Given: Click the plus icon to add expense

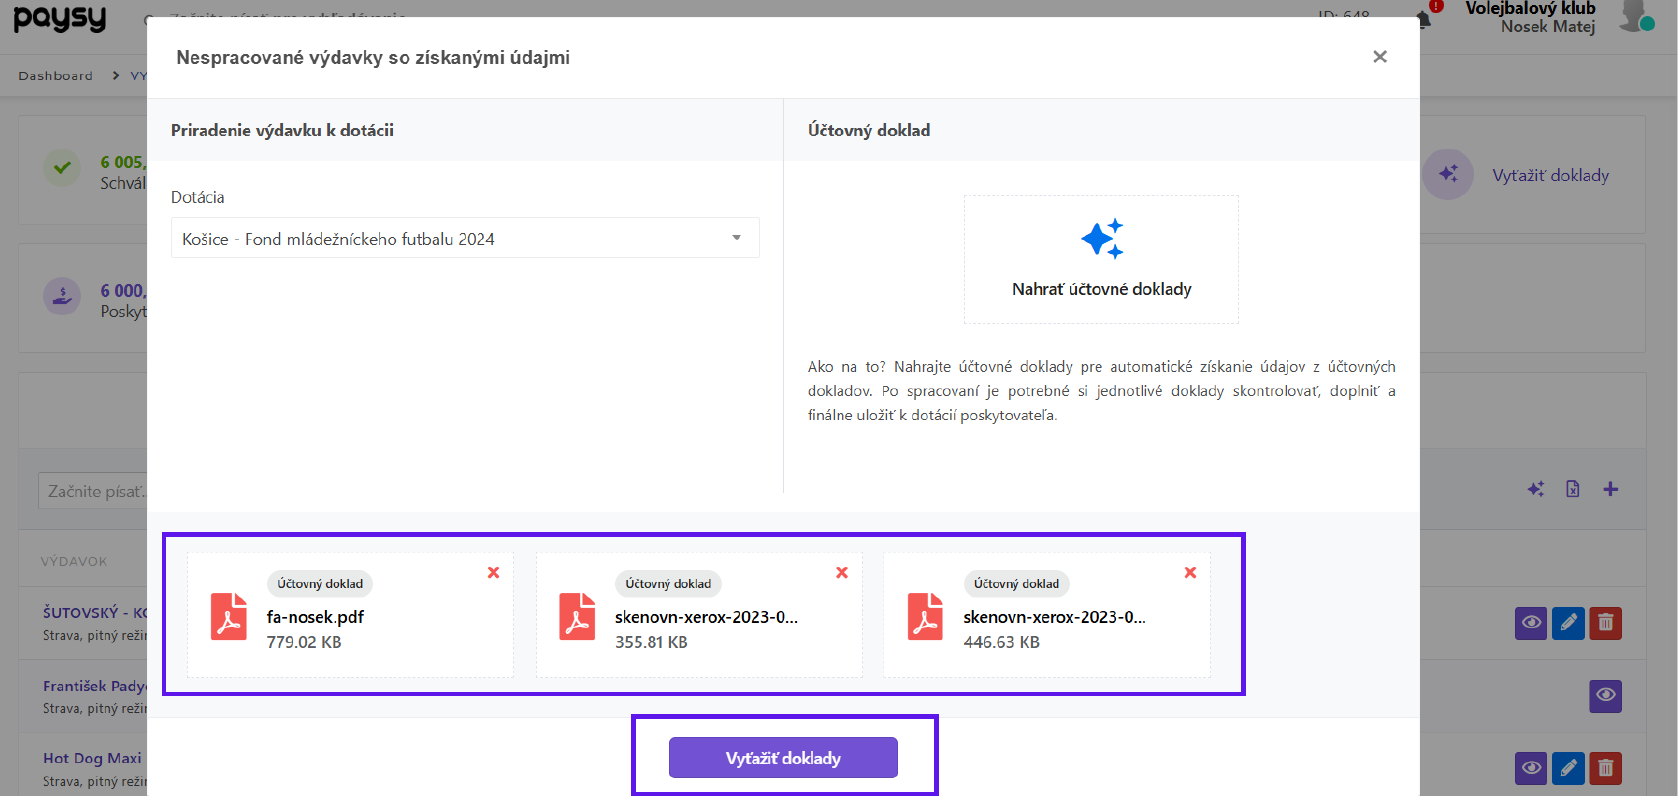Looking at the screenshot, I should point(1610,489).
